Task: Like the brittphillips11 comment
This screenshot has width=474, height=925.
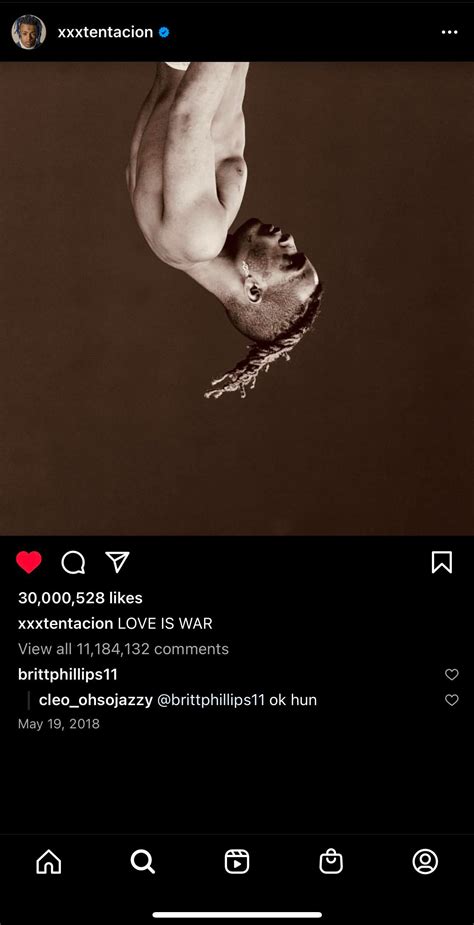Action: tap(452, 674)
